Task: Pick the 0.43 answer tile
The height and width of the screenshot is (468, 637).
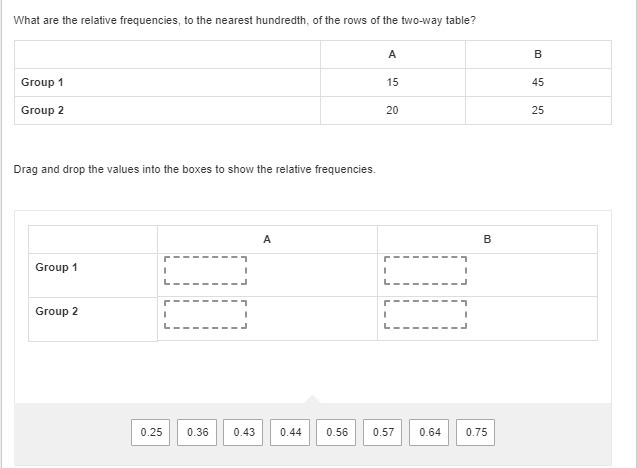Action: coord(244,432)
